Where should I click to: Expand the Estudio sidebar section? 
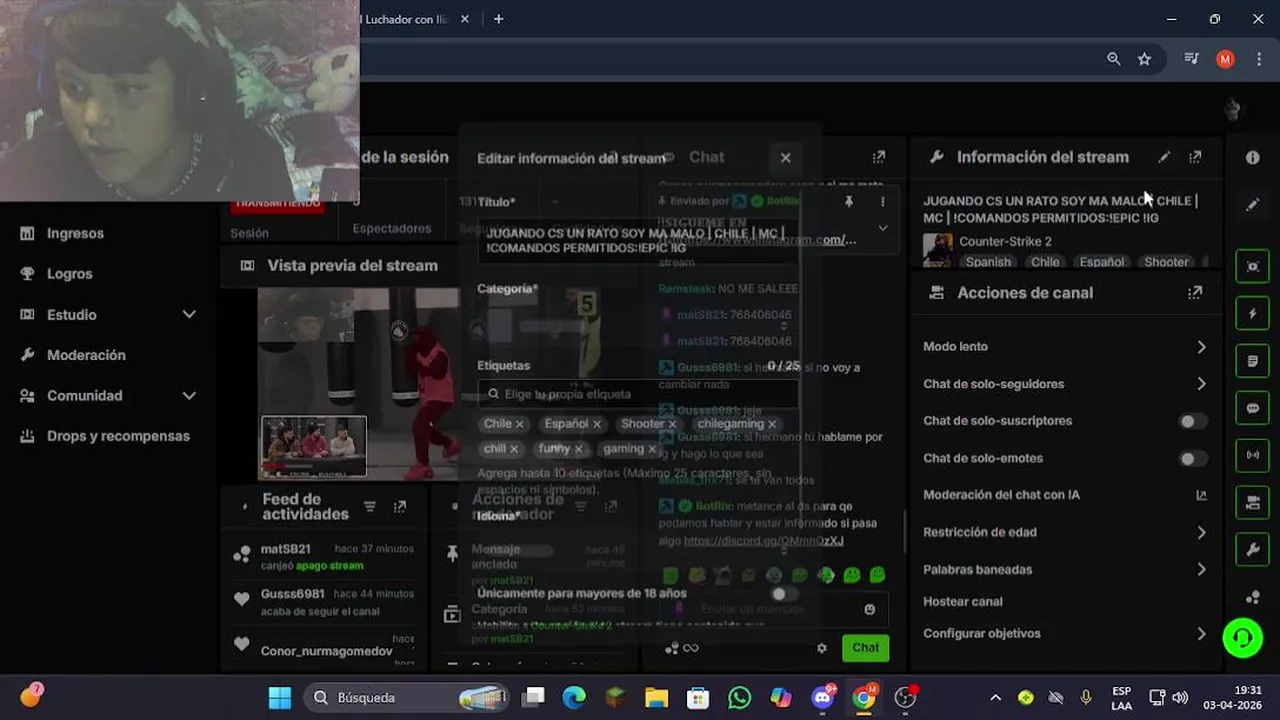pyautogui.click(x=189, y=314)
